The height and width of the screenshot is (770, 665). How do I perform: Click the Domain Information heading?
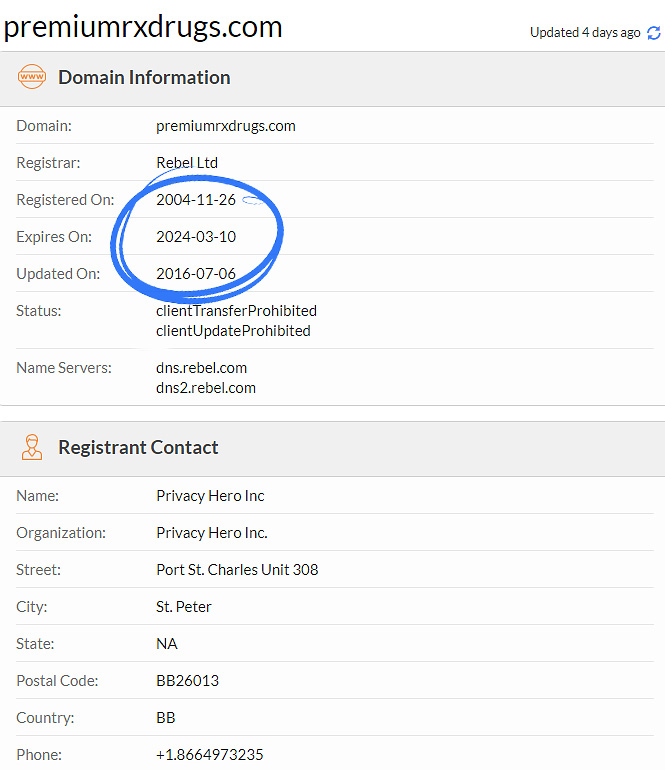pos(144,78)
